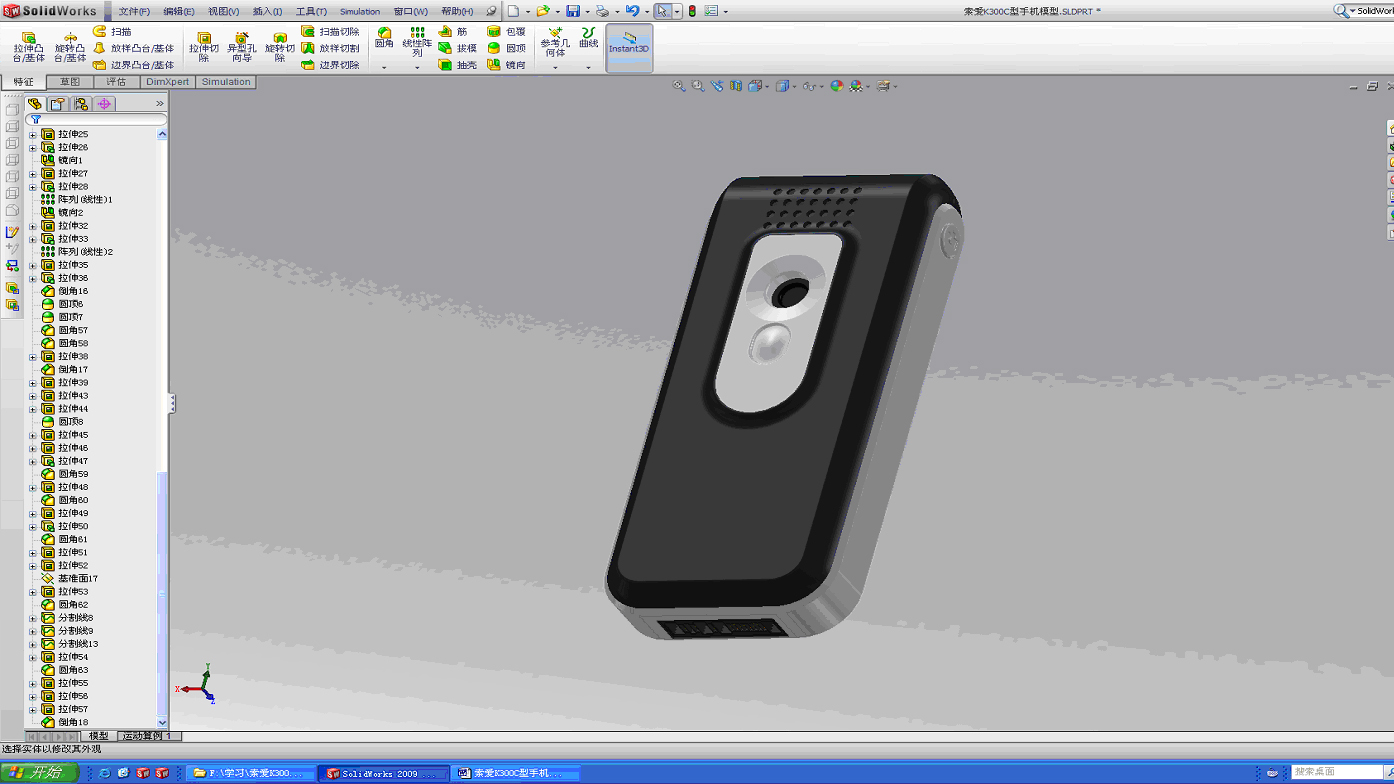The width and height of the screenshot is (1394, 784).
Task: Expand the 拉伸25 feature
Action: 32,134
